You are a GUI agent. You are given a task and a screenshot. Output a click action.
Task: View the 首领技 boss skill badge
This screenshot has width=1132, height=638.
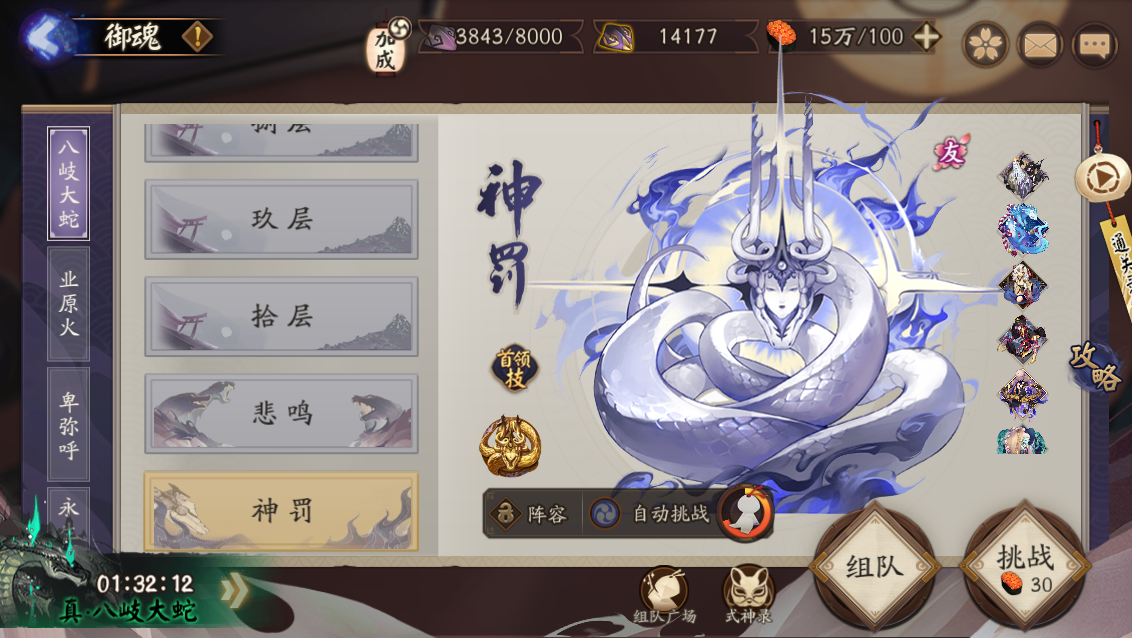pos(514,367)
